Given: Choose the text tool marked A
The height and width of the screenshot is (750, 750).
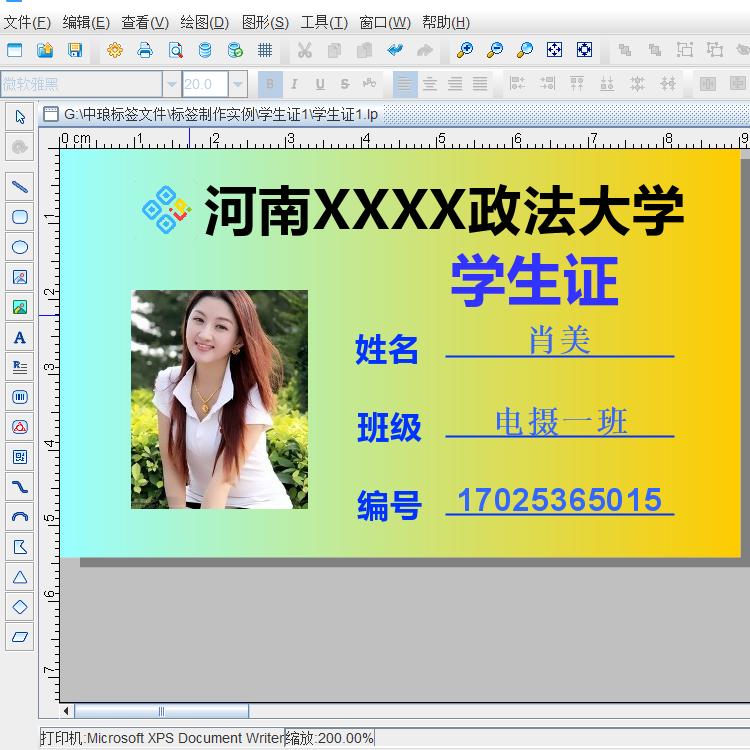Looking at the screenshot, I should pyautogui.click(x=19, y=338).
